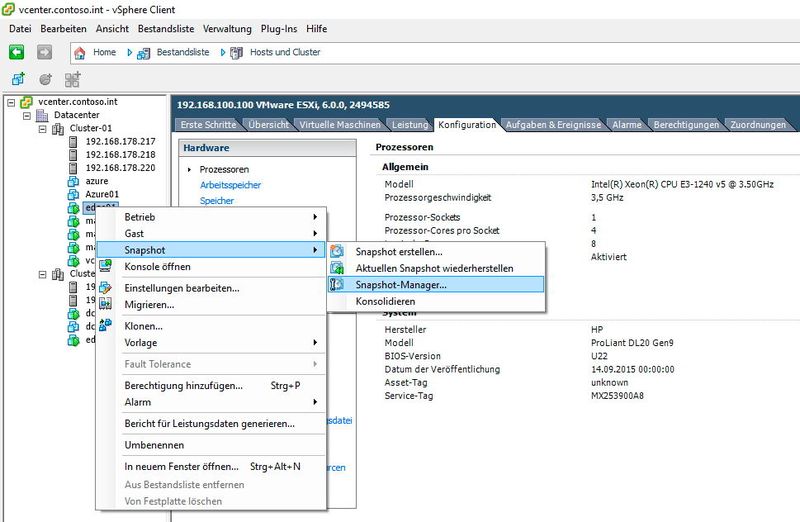Switch to the Berechtigungen tab

pos(686,125)
